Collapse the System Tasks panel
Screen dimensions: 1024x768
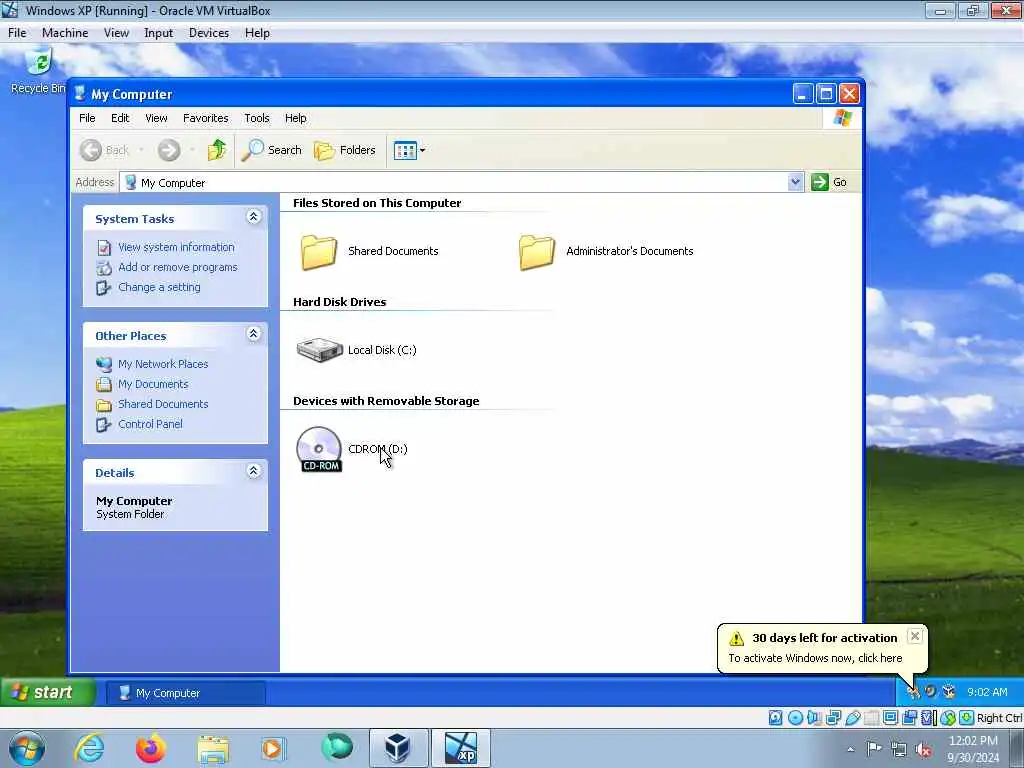[x=253, y=217]
